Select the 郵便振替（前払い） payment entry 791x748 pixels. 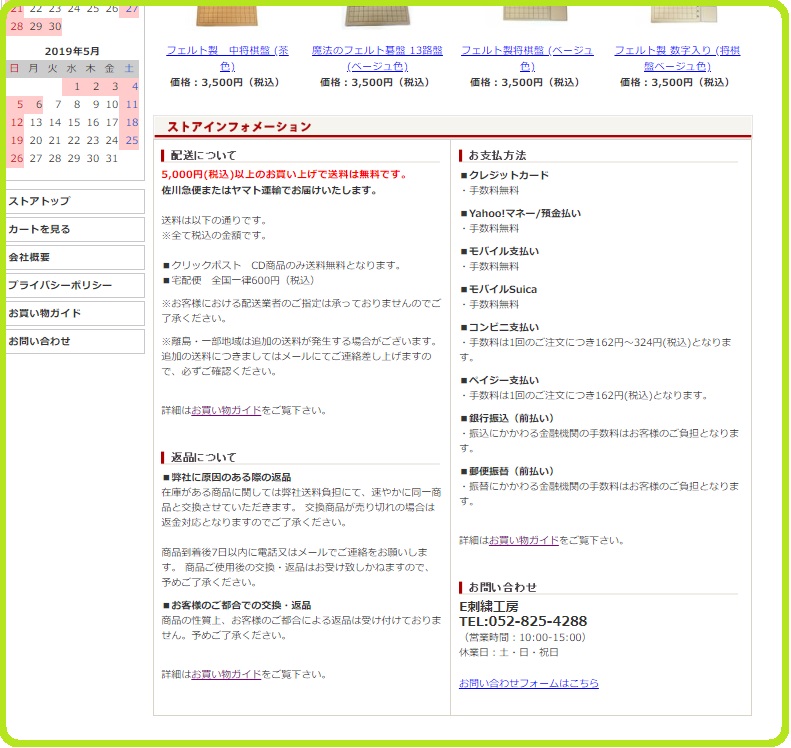(x=507, y=472)
